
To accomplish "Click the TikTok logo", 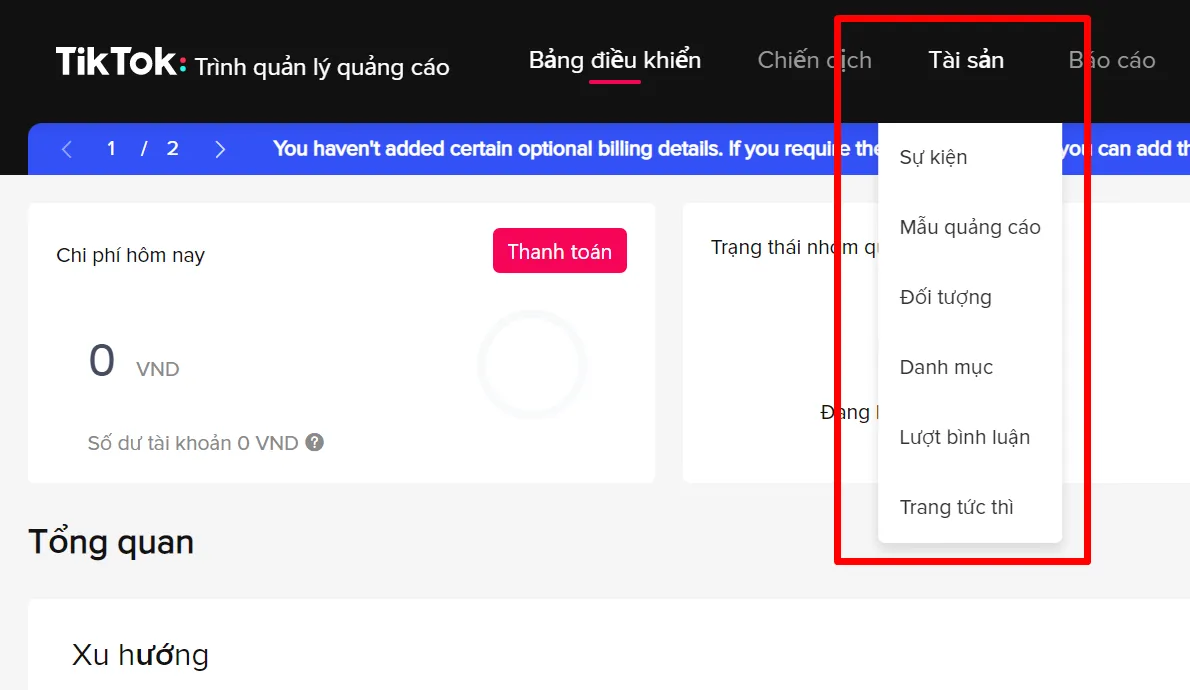I will click(x=120, y=61).
